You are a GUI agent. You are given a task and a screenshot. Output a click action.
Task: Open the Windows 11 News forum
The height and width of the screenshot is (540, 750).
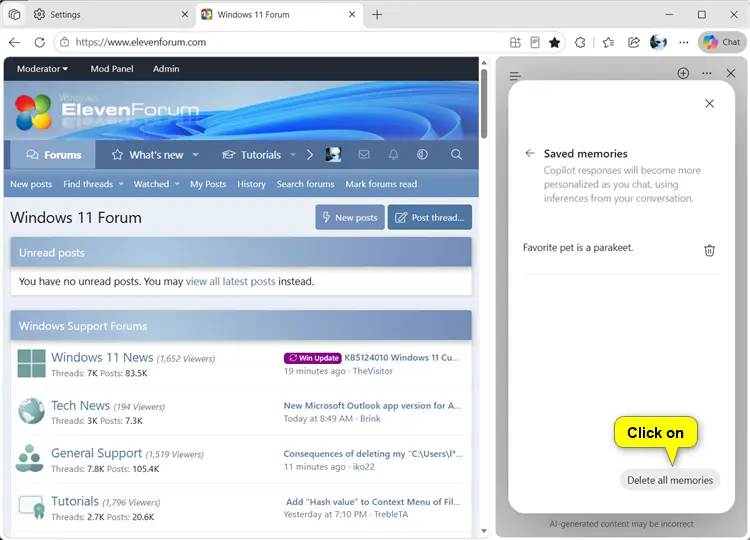102,357
